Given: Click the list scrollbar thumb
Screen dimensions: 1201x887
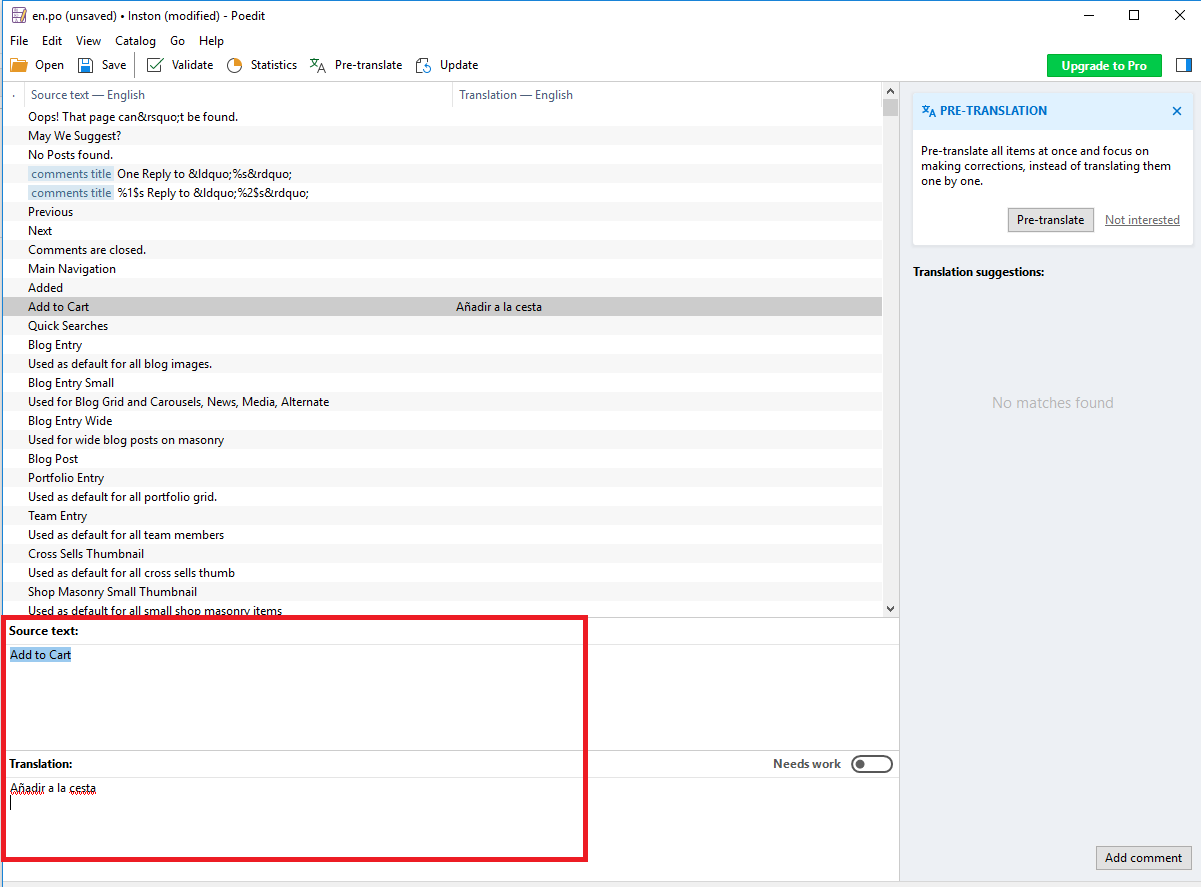Looking at the screenshot, I should (x=890, y=108).
